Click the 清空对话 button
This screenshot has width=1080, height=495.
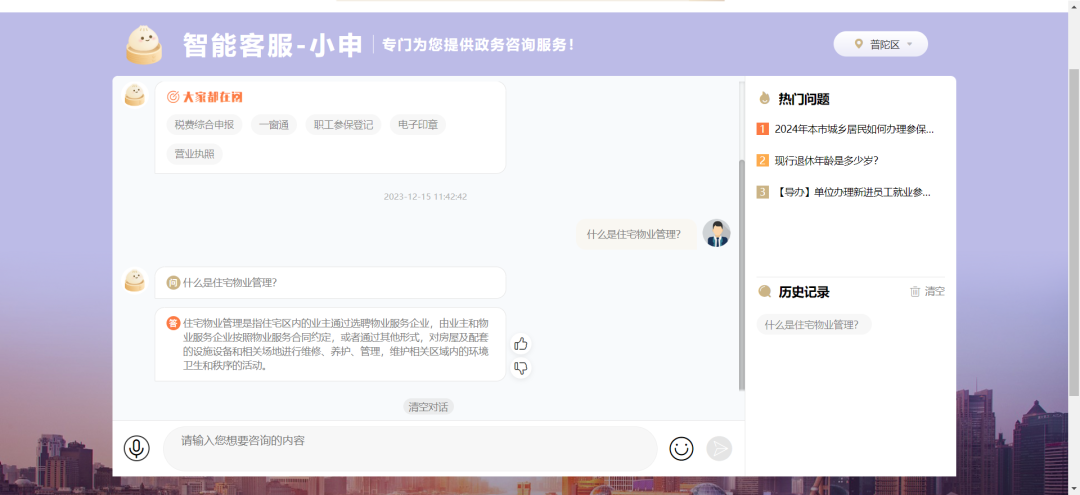(x=429, y=407)
